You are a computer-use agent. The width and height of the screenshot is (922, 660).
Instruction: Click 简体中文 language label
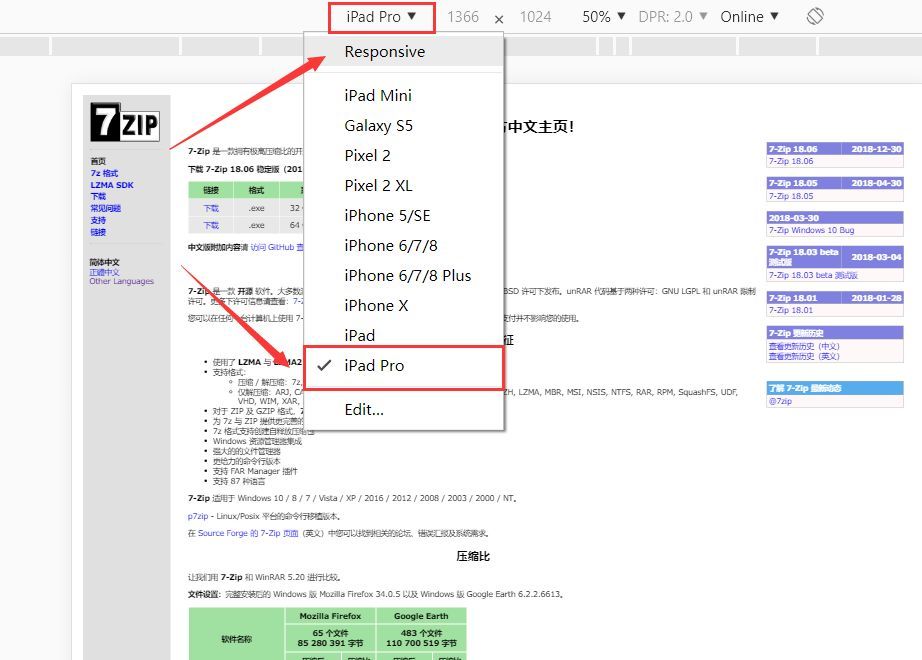click(x=104, y=262)
